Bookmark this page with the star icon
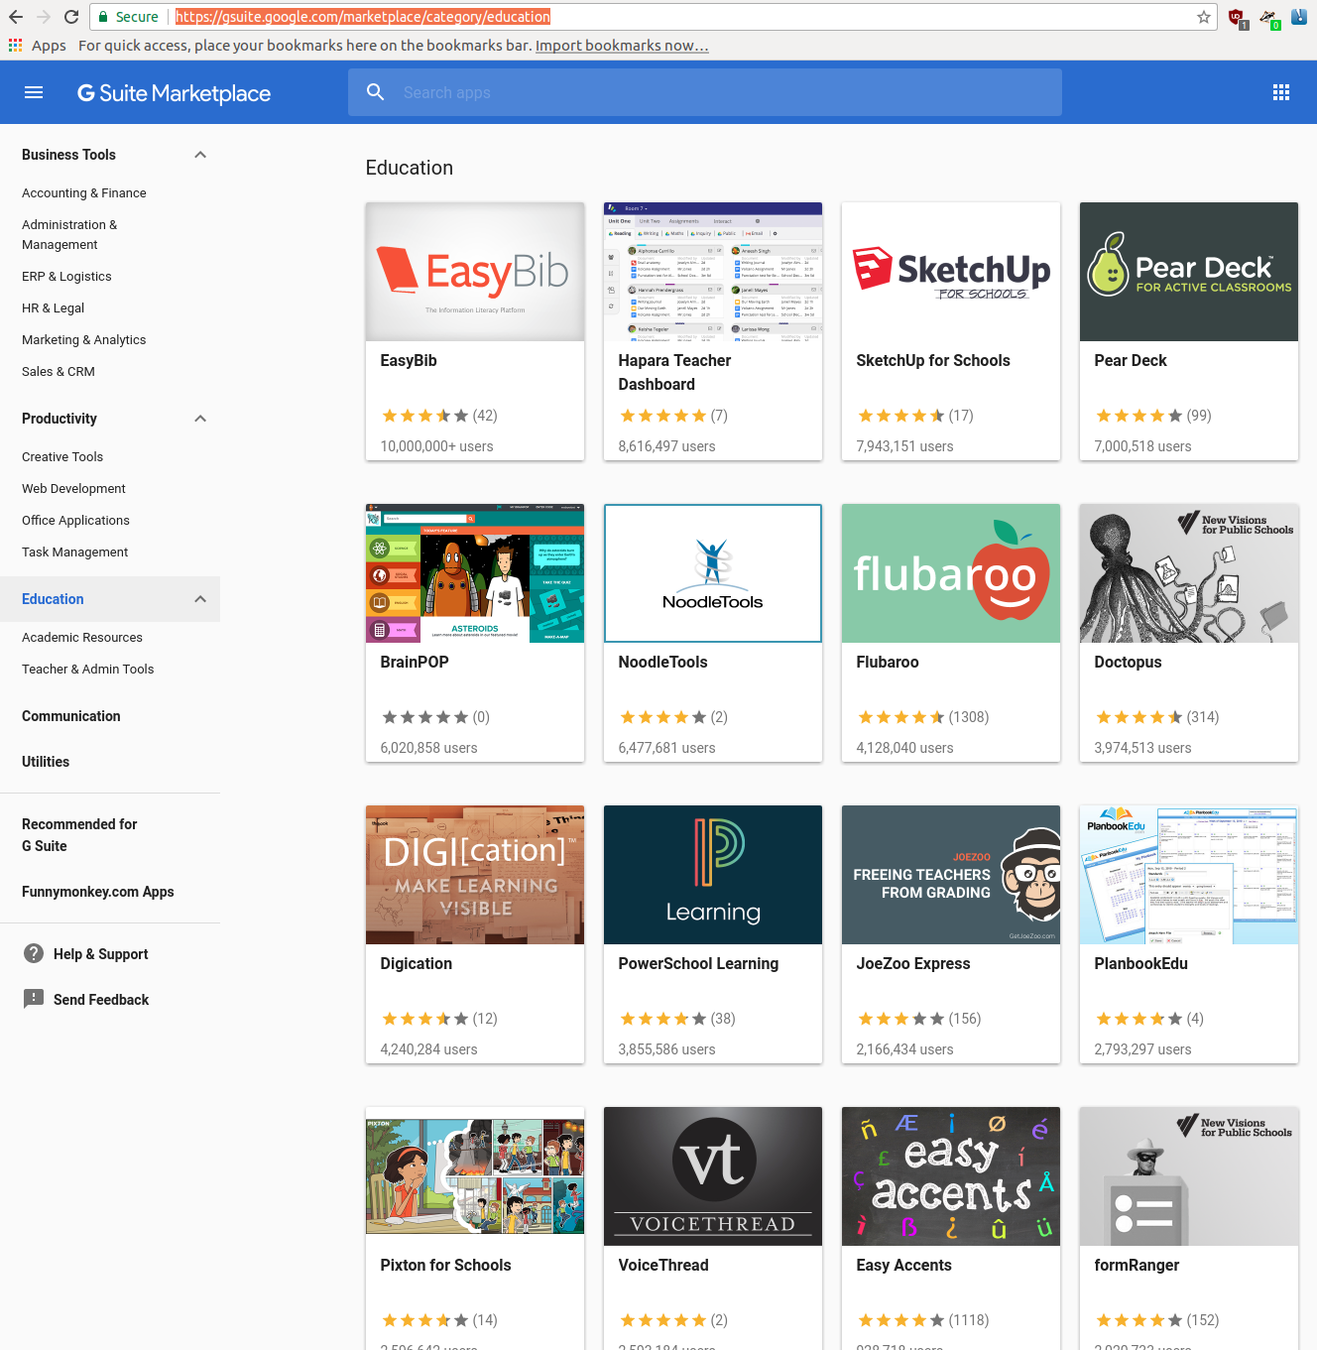The image size is (1317, 1350). coord(1204,17)
